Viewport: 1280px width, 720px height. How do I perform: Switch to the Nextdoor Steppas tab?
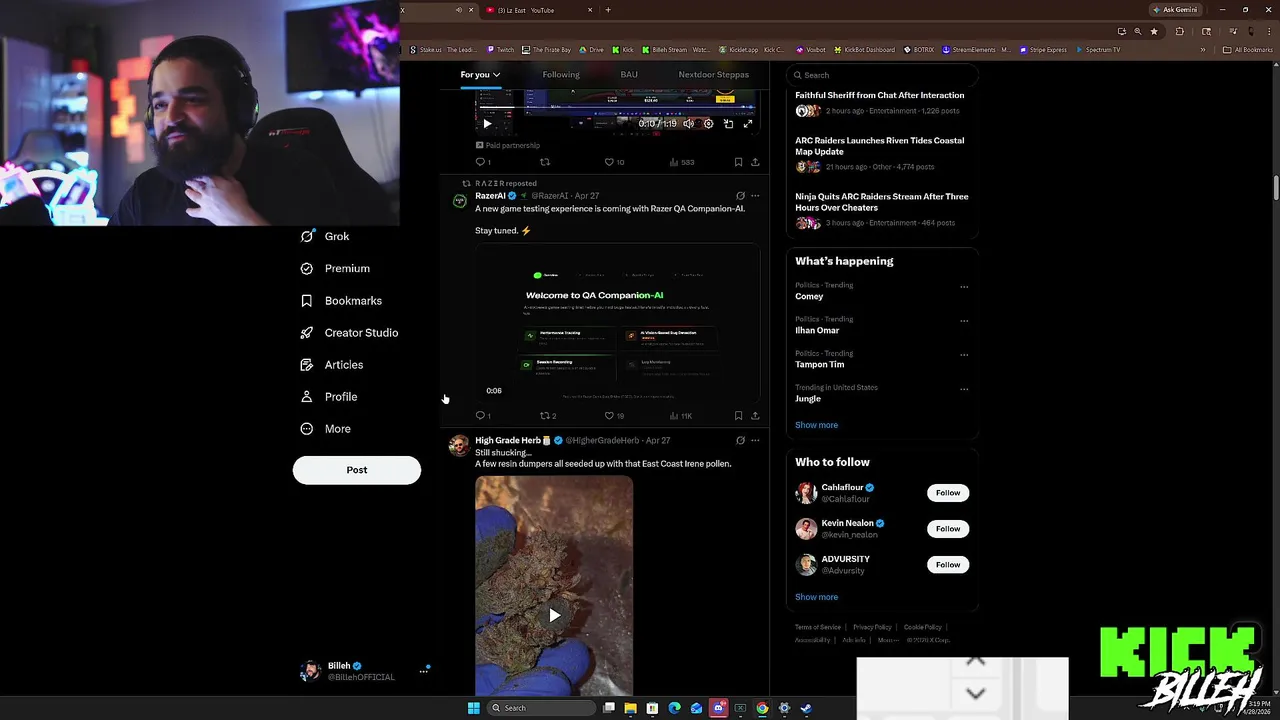713,75
